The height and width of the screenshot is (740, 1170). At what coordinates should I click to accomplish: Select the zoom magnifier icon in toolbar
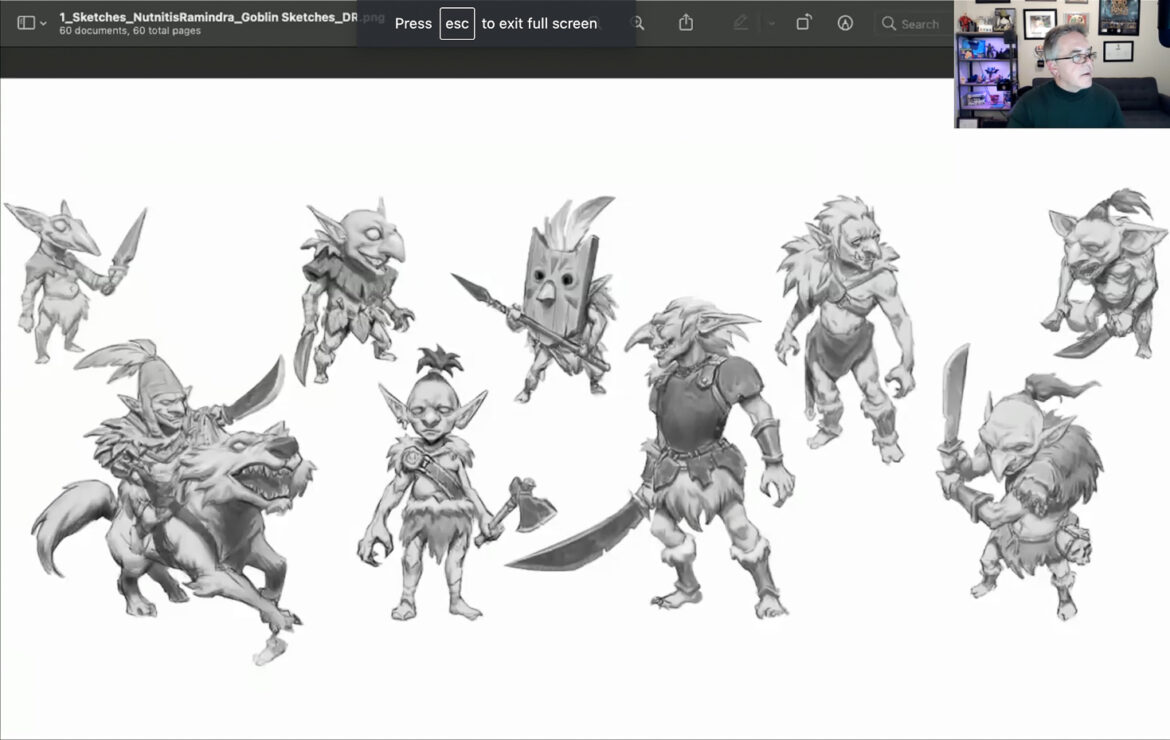pos(638,23)
